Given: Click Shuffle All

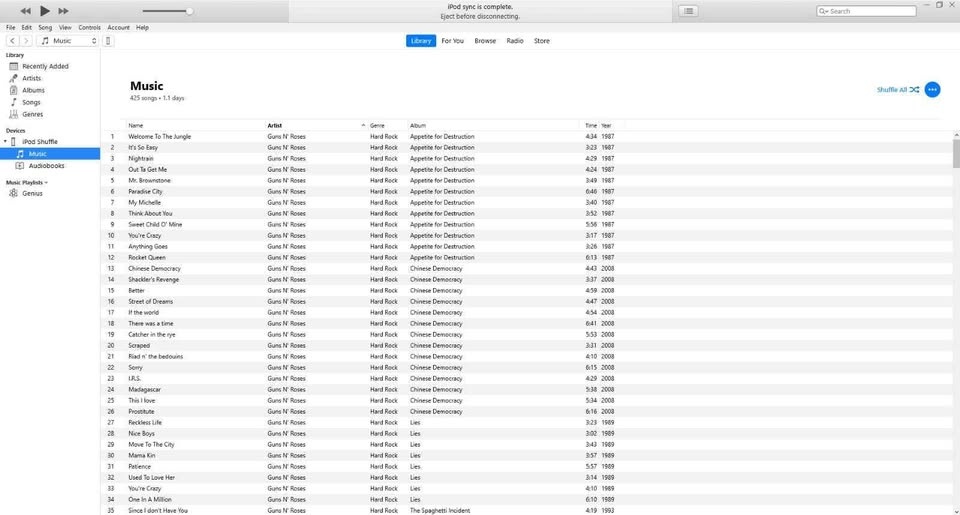Looking at the screenshot, I should 898,89.
